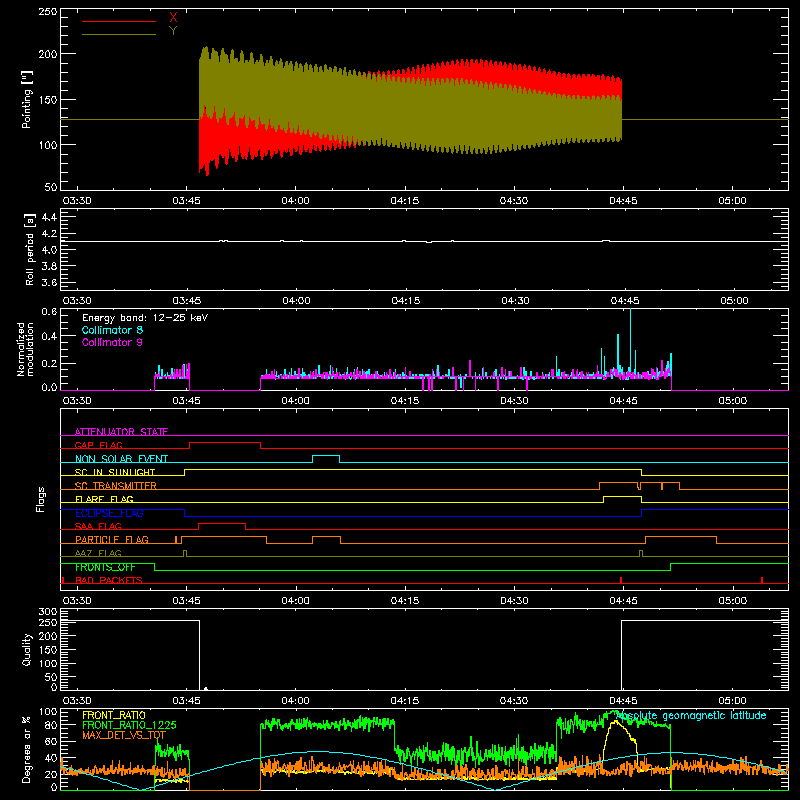Select the PARTICLE_FLAG label
This screenshot has height=800, width=800.
coord(112,539)
